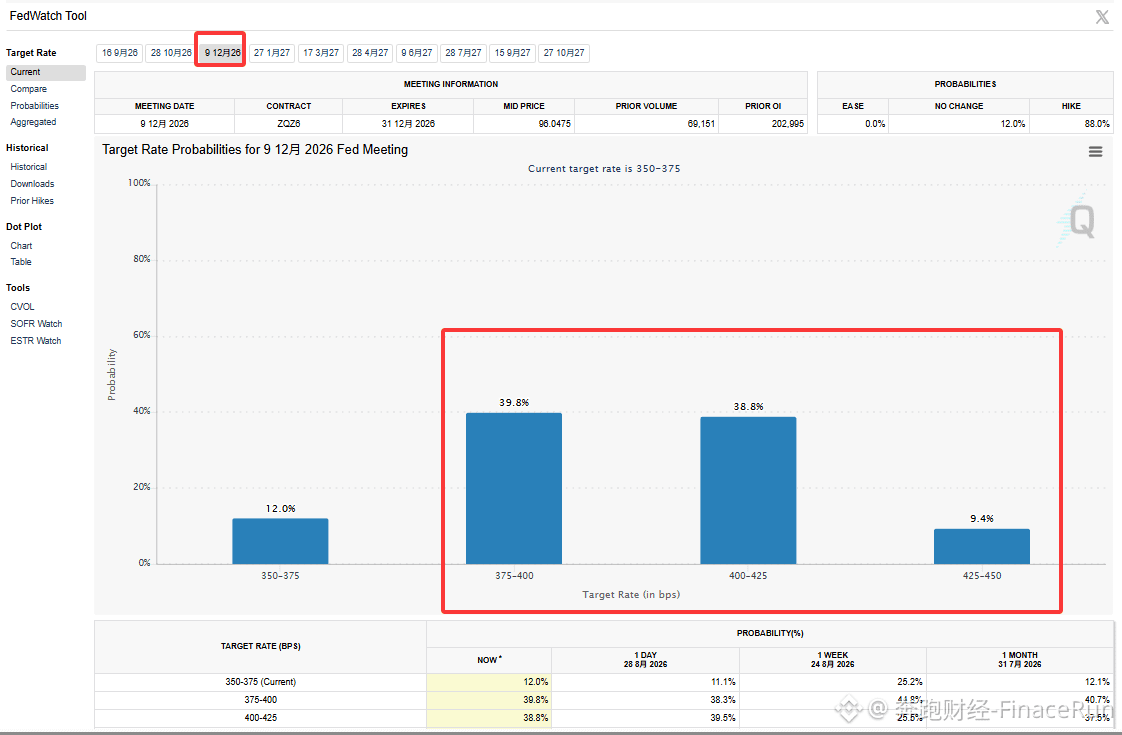Click the NOW* column header
This screenshot has width=1122, height=735.
(489, 660)
